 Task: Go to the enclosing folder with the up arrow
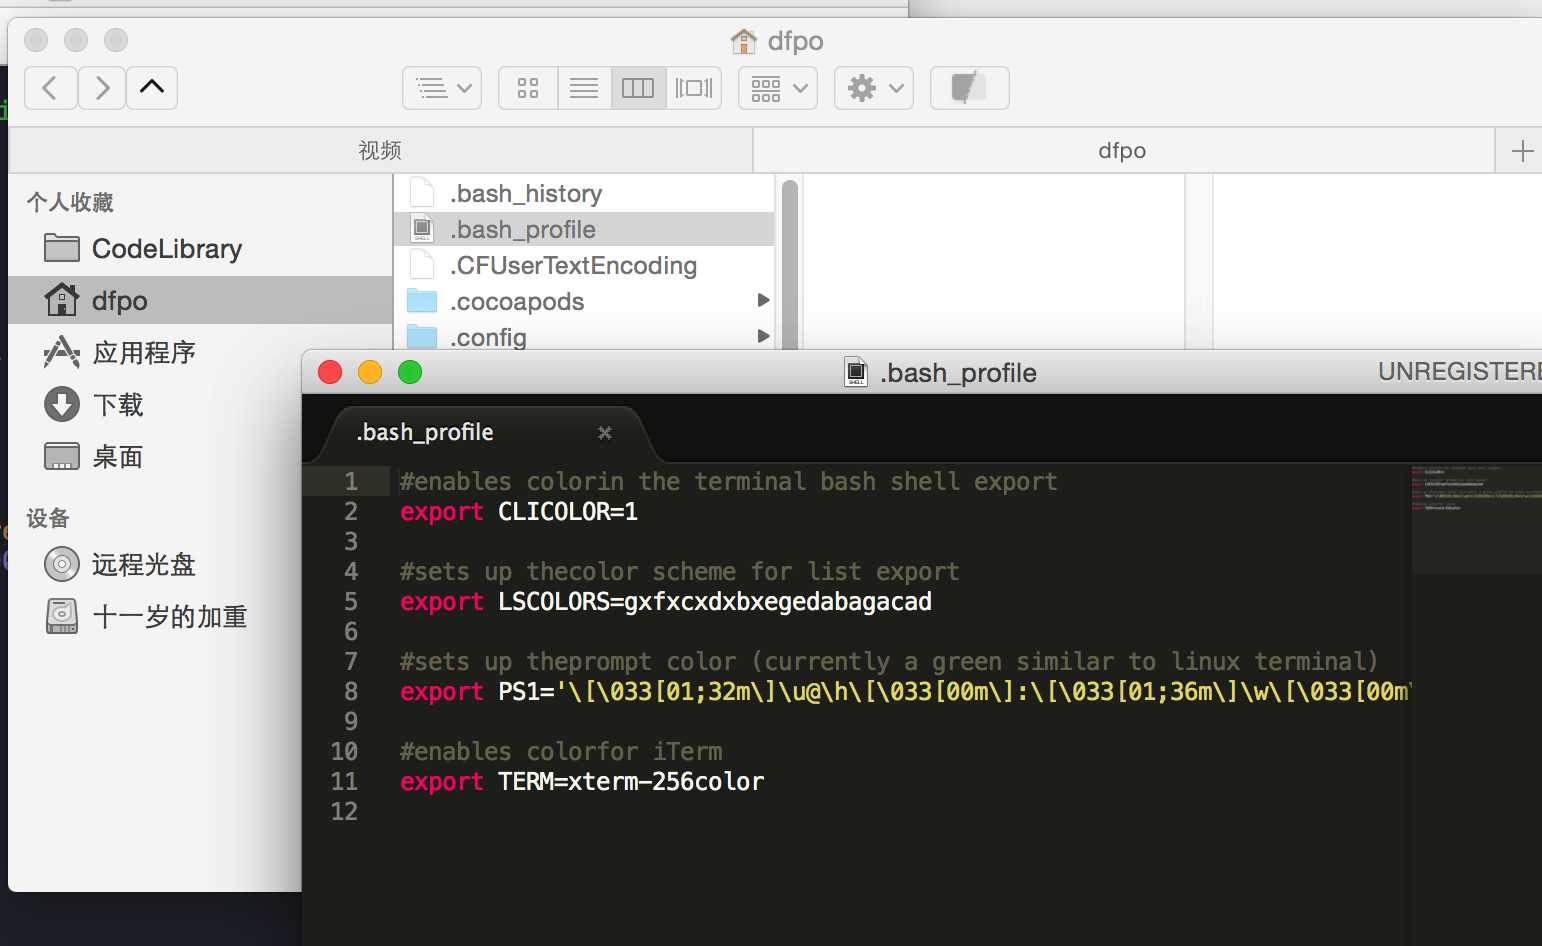coord(152,88)
